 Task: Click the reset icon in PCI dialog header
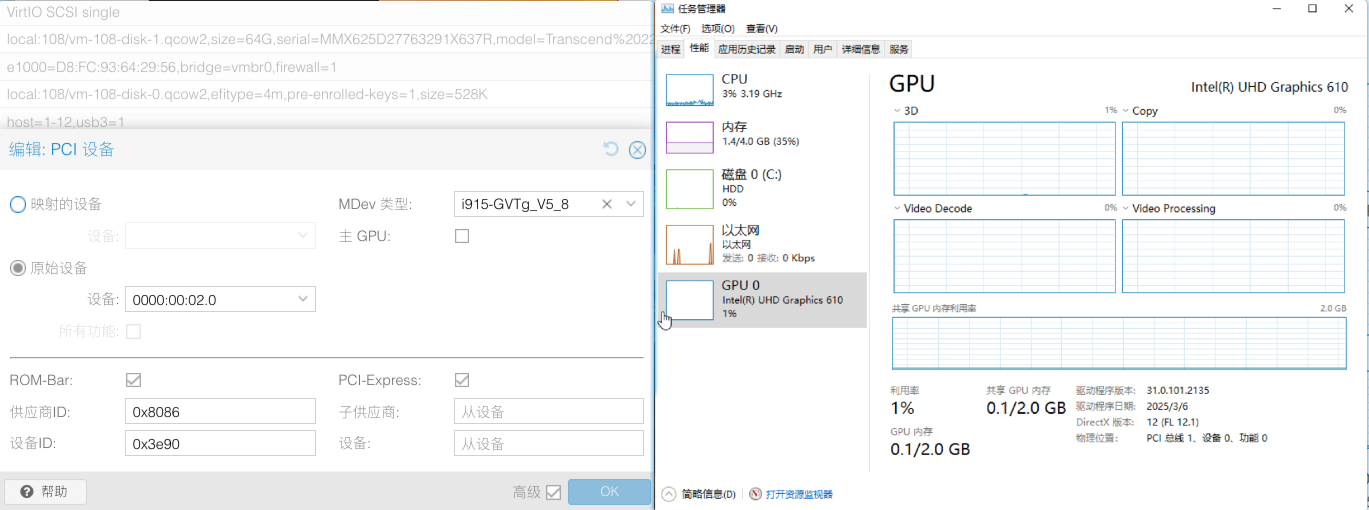pos(611,150)
